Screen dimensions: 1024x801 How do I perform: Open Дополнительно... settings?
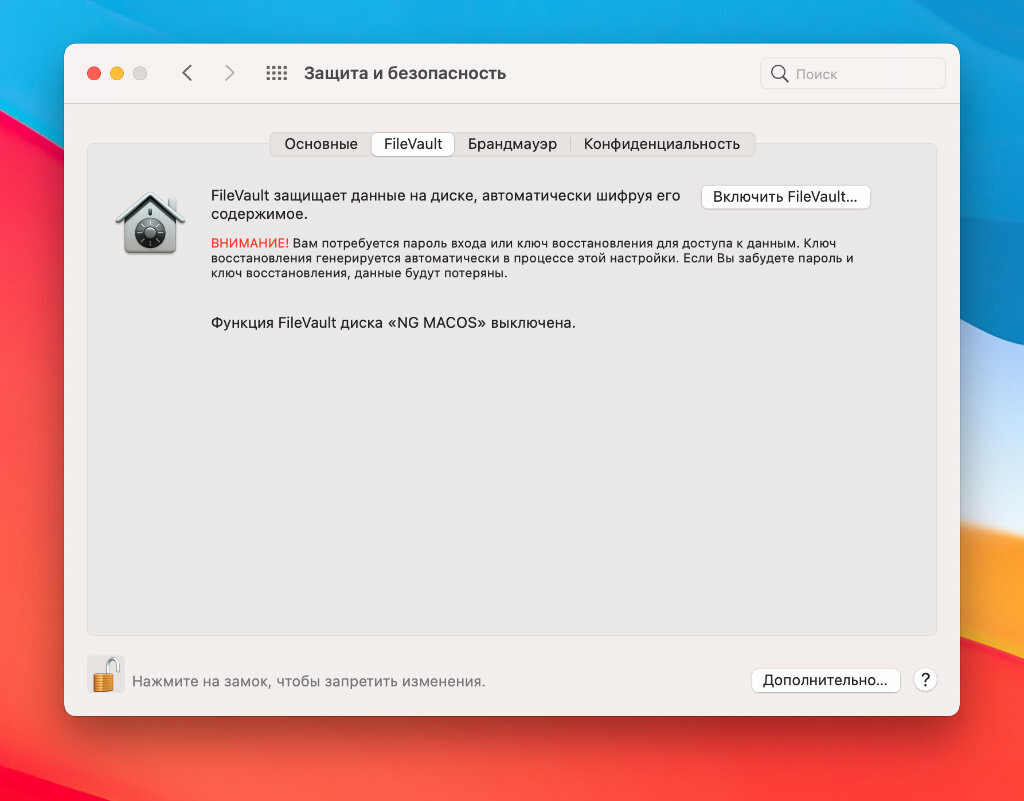(x=825, y=680)
